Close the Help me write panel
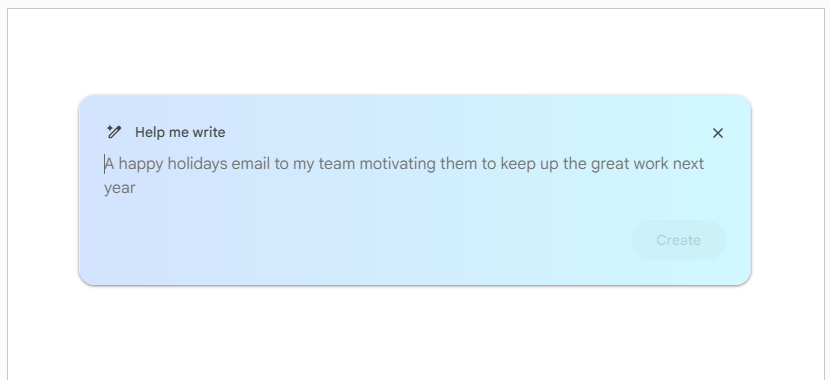Image resolution: width=831 pixels, height=380 pixels. [x=718, y=133]
